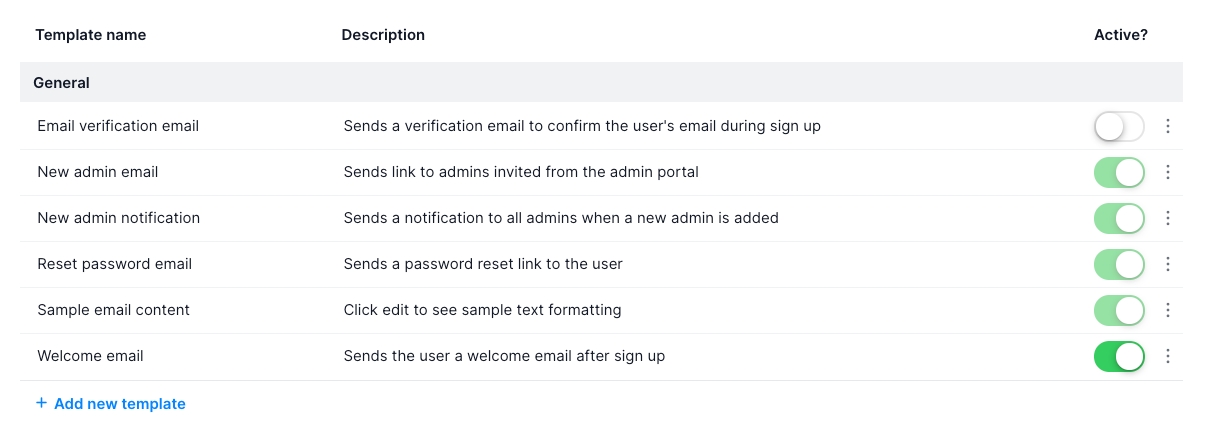Click kebab menu for New admin notification
1208x429 pixels.
[x=1168, y=219]
